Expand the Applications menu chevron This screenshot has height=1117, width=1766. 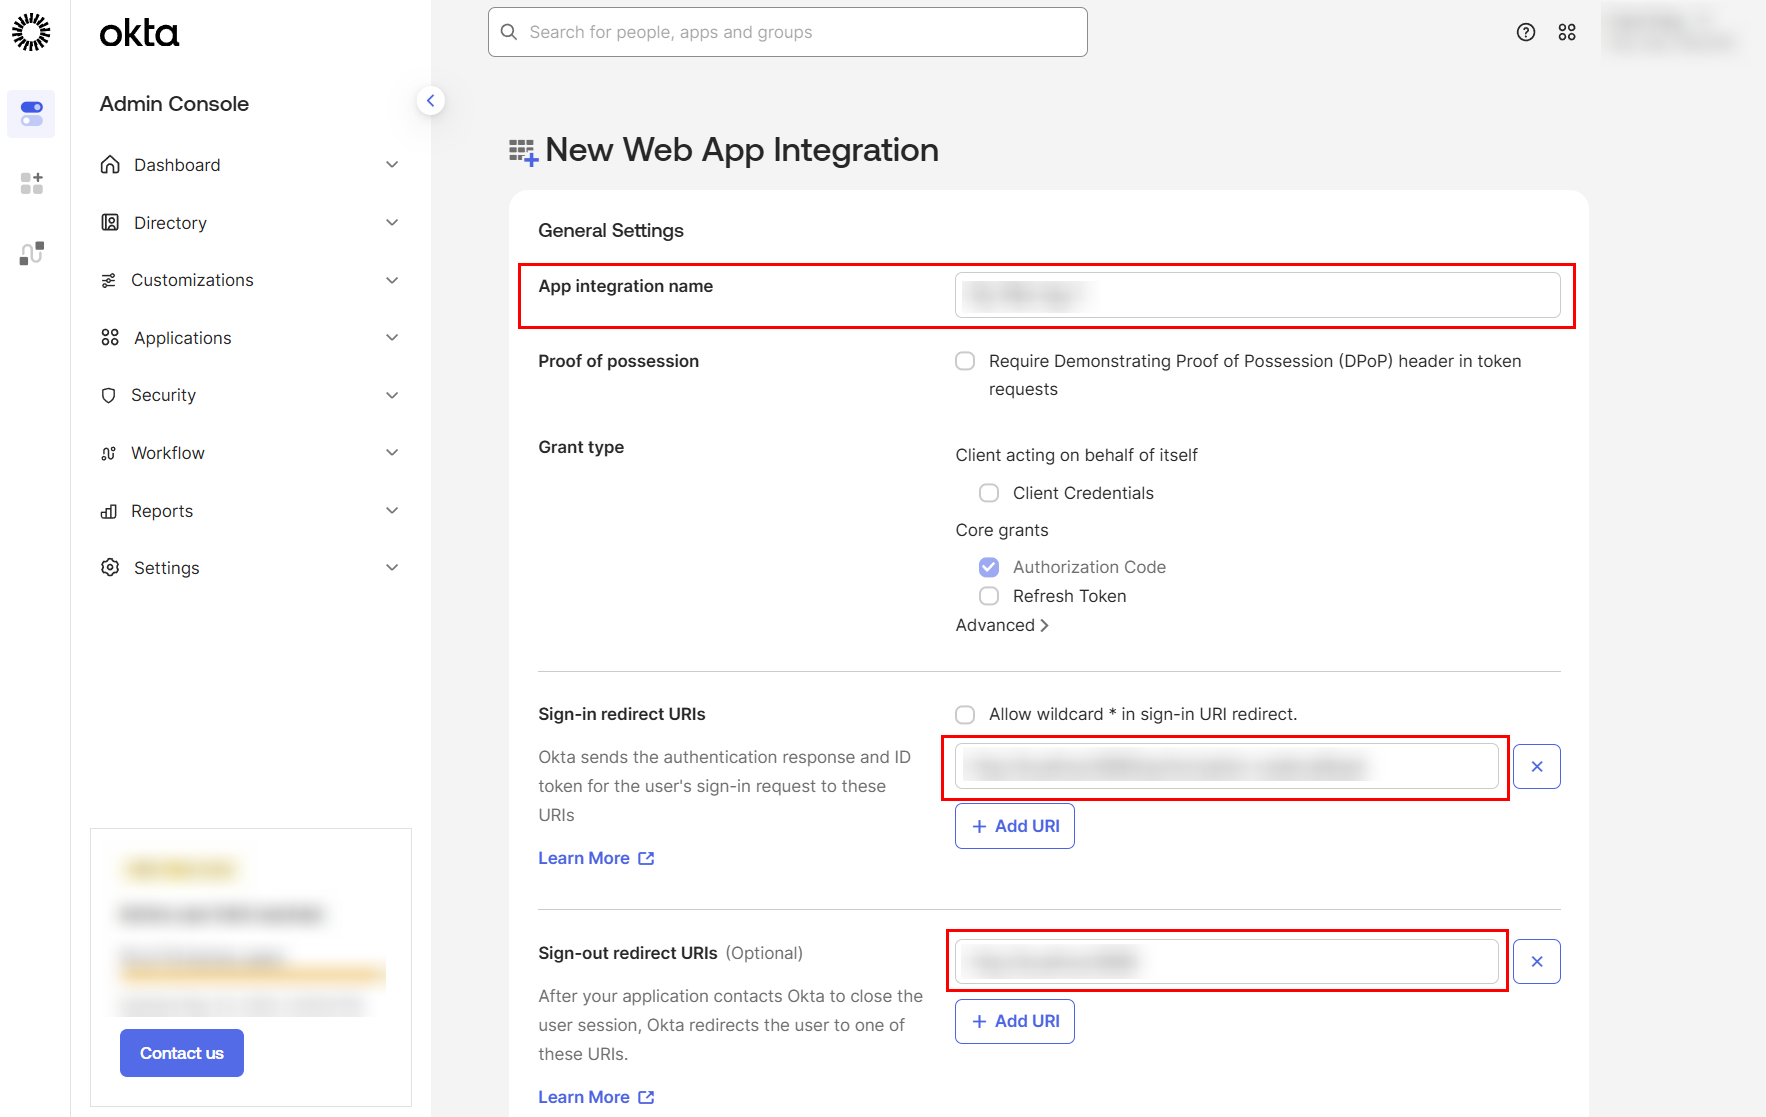pyautogui.click(x=392, y=337)
